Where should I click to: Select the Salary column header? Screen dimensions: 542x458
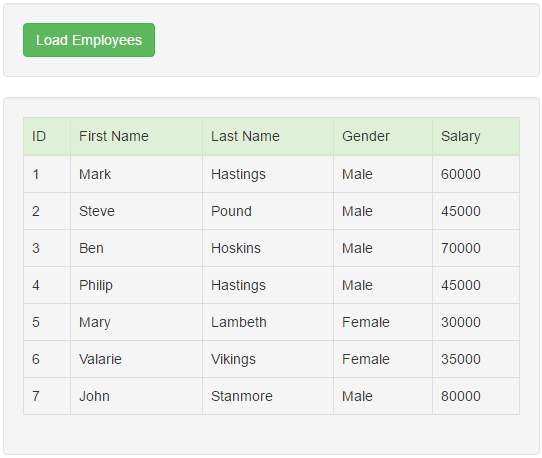[x=476, y=136]
